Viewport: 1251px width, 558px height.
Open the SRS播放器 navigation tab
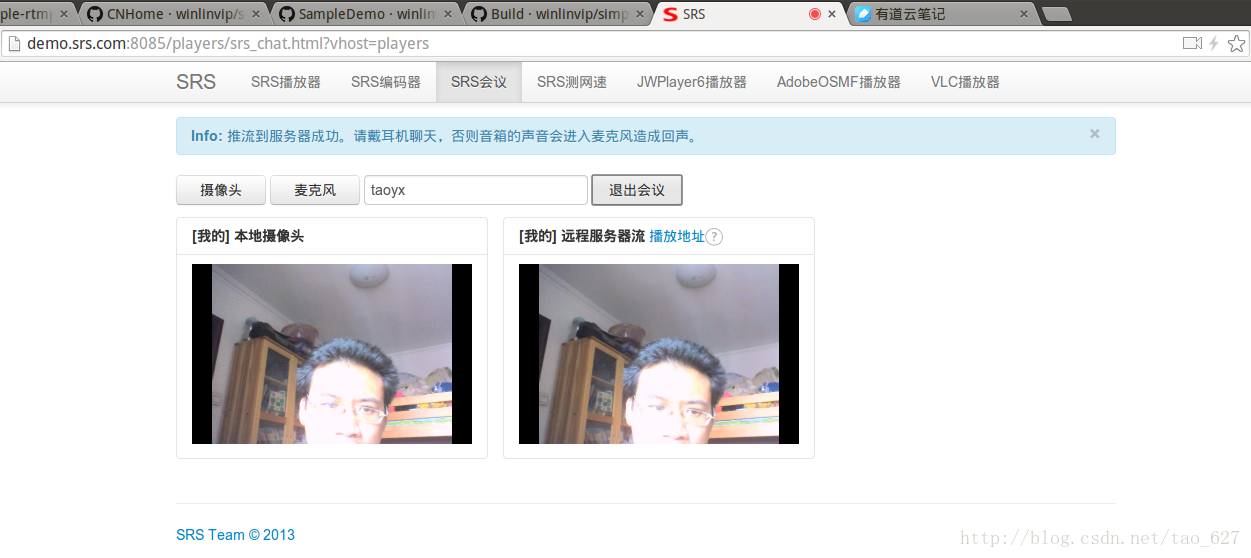pos(286,82)
